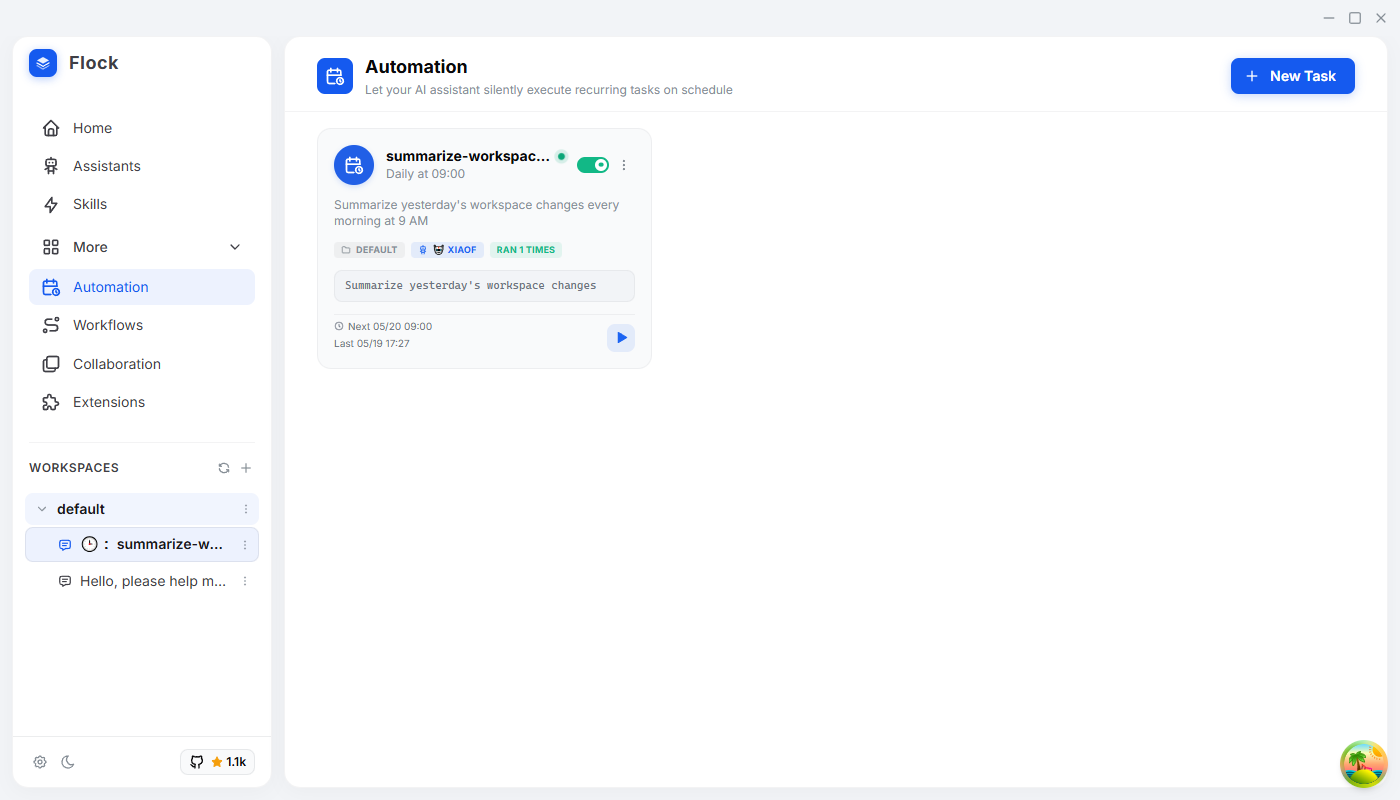Run the task now with play button
Viewport: 1400px width, 800px height.
tap(621, 338)
